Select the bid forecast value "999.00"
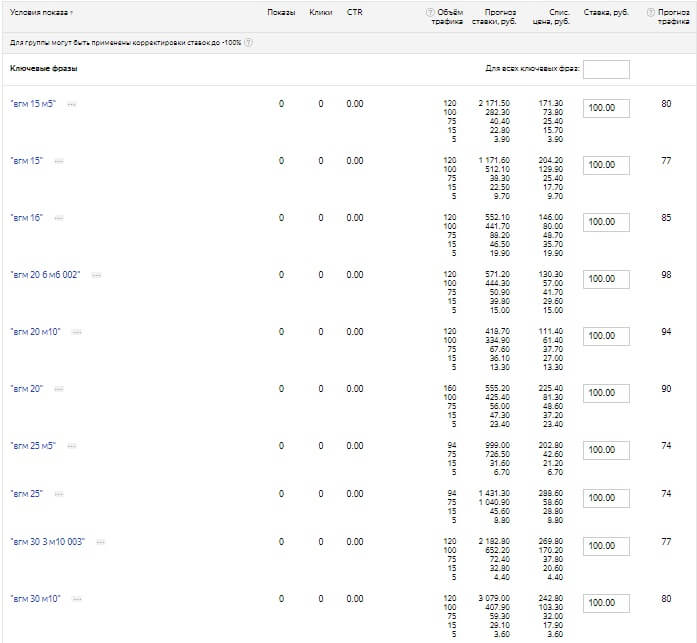 tap(497, 445)
